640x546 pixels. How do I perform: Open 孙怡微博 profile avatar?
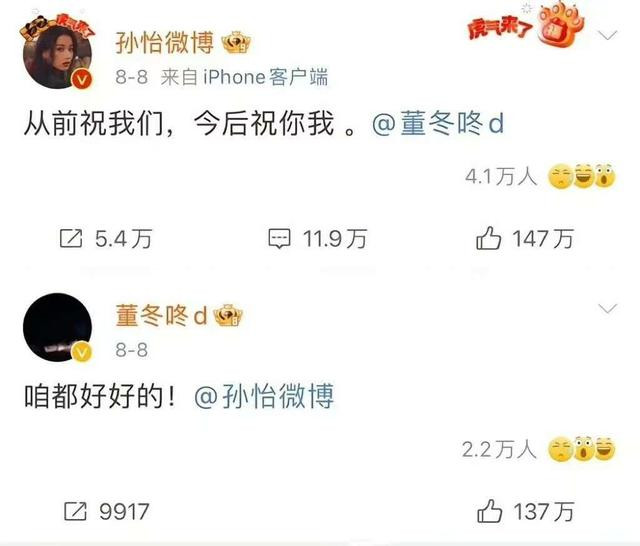tap(57, 55)
